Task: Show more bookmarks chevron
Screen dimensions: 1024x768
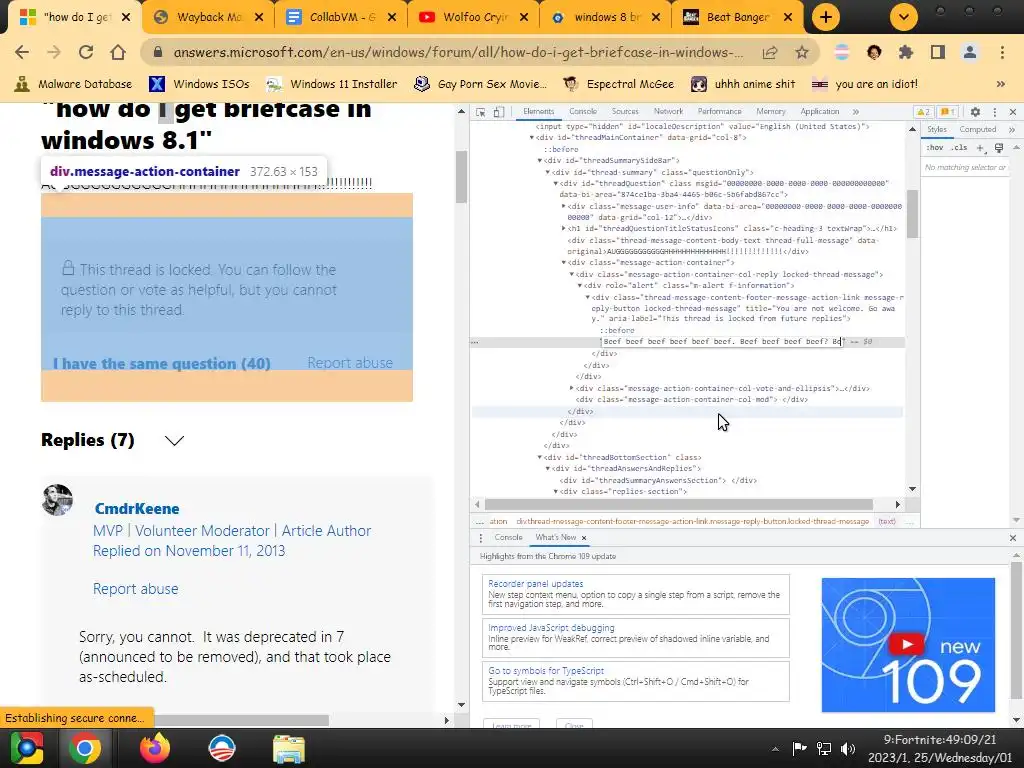Action: (1000, 84)
